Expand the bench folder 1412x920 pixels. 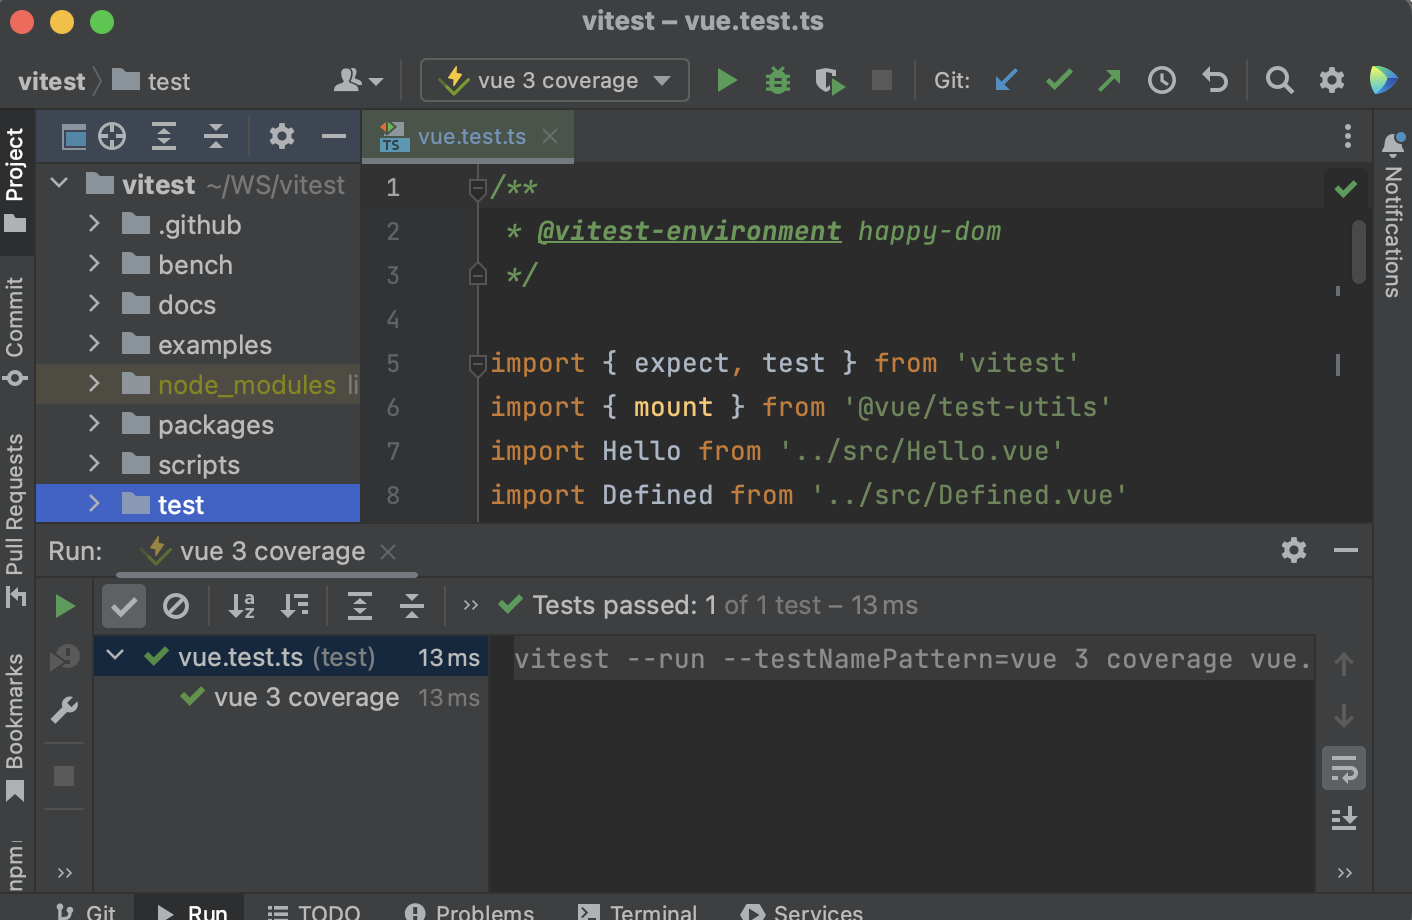click(94, 264)
